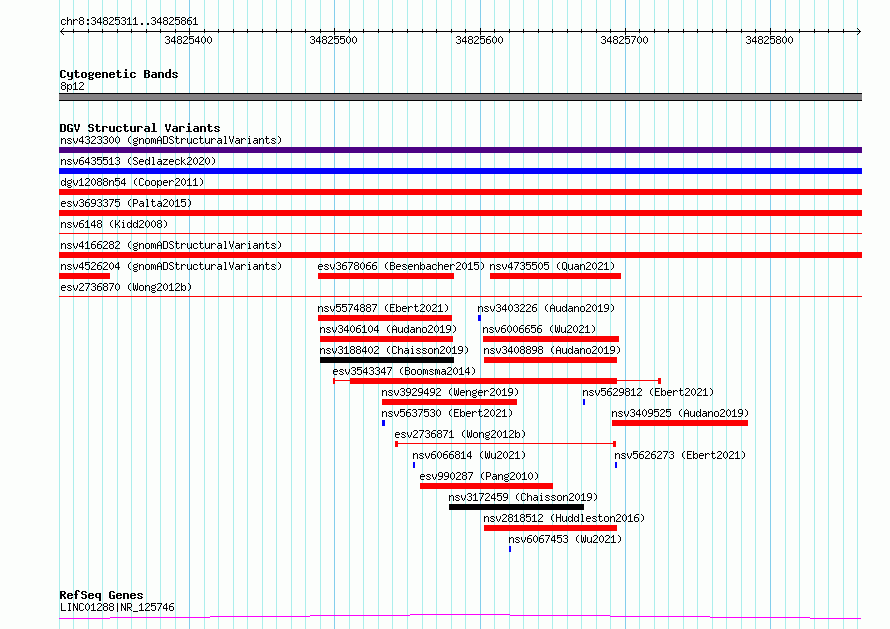Image resolution: width=890 pixels, height=629 pixels.
Task: Click the 8p12 band label
Action: click(x=72, y=86)
